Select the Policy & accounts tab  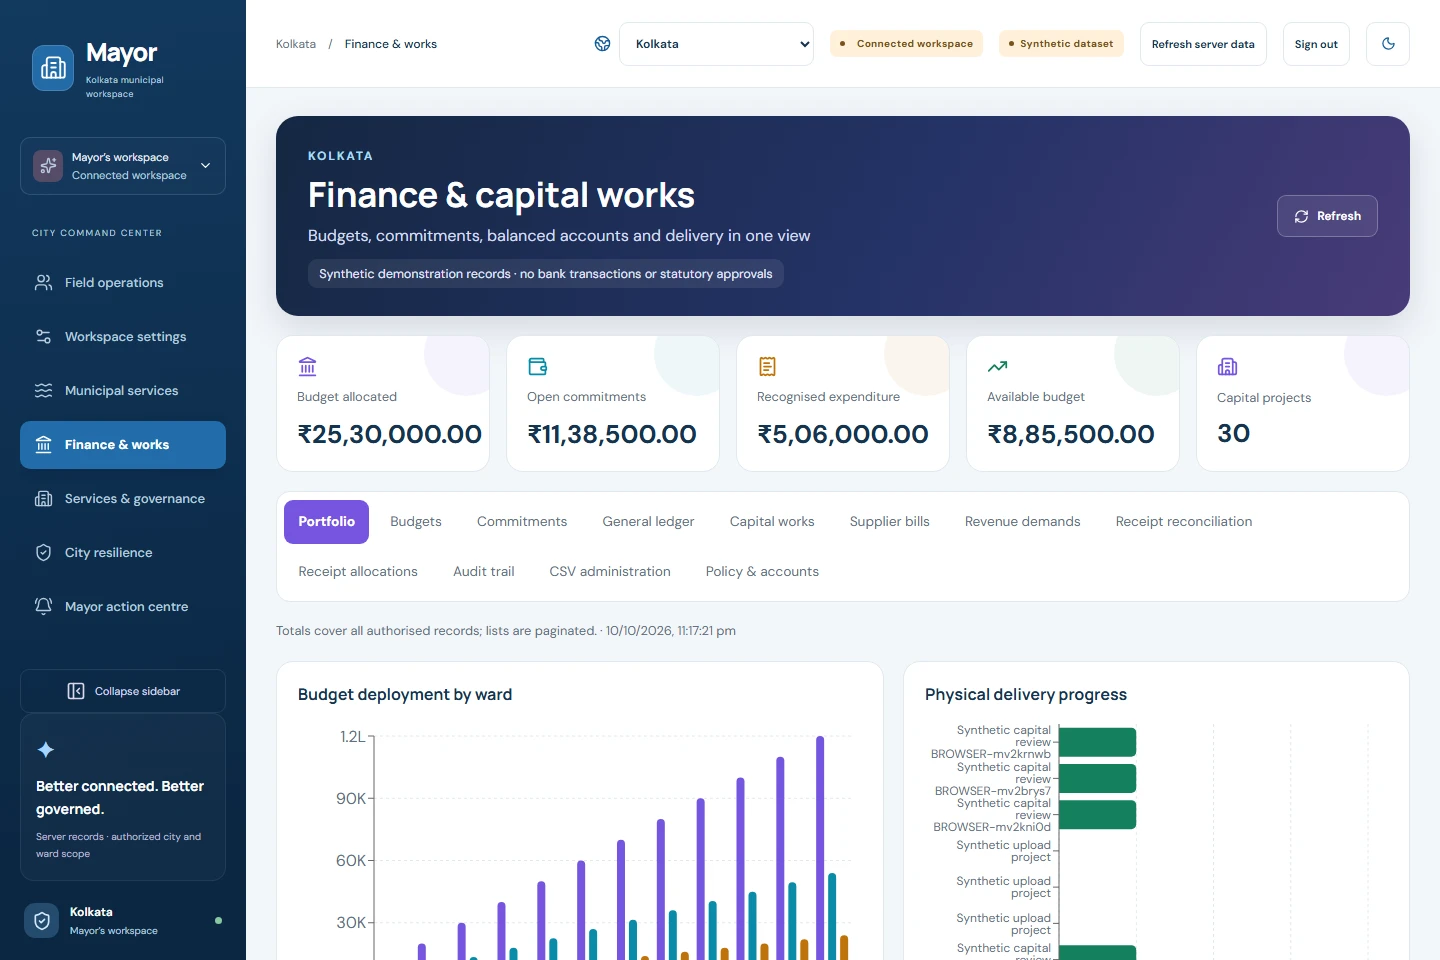click(x=762, y=572)
